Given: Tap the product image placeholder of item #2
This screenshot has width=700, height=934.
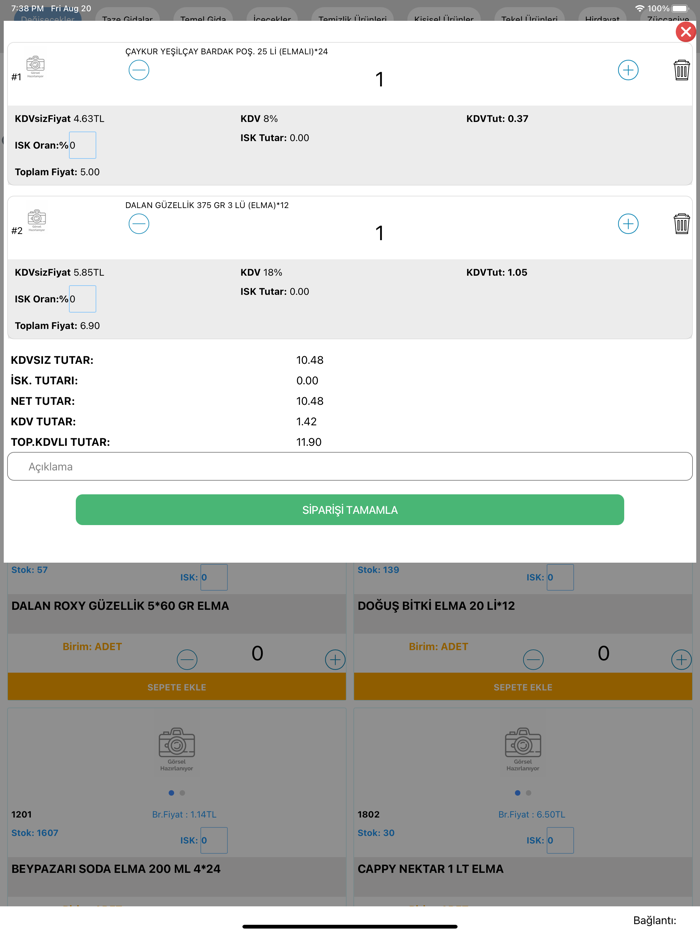Looking at the screenshot, I should [x=37, y=220].
